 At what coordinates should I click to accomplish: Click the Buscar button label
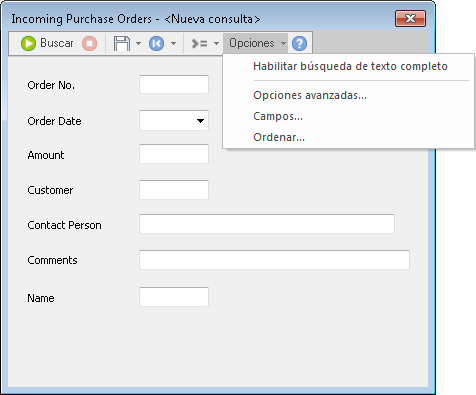pos(57,43)
